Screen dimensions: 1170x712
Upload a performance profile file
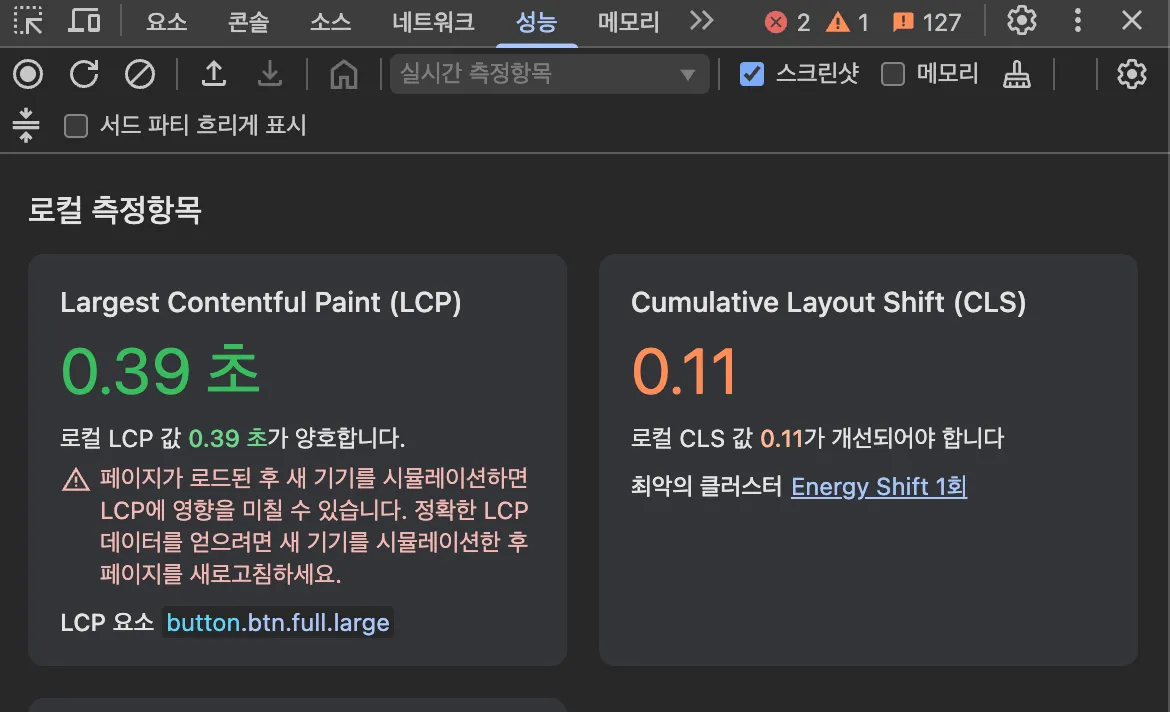click(213, 73)
